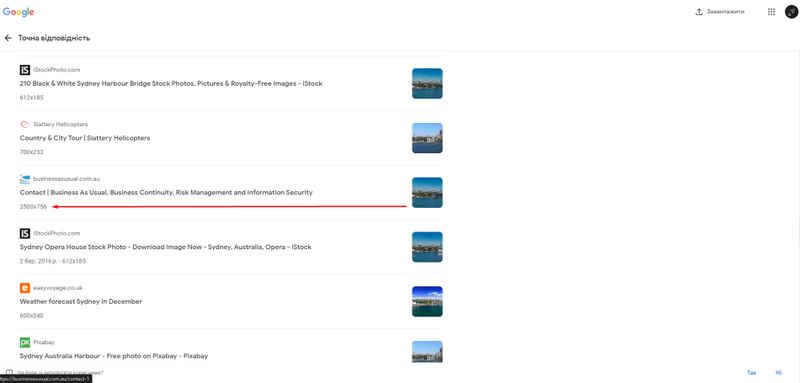Click the easyvoyage result thumbnail image

click(427, 301)
